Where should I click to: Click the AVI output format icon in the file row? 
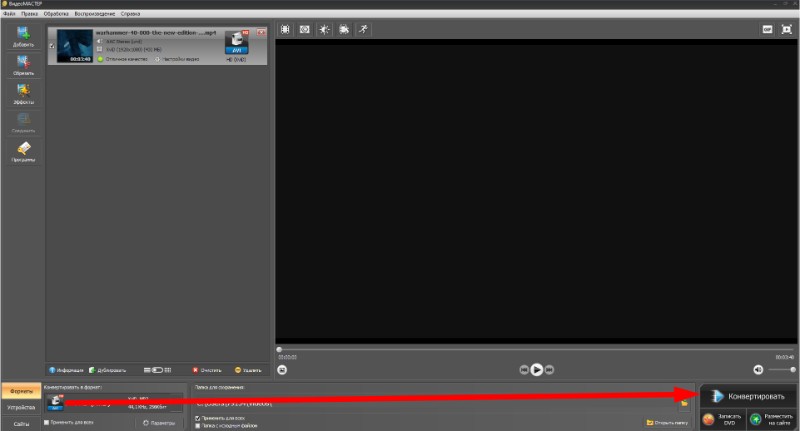coord(237,42)
